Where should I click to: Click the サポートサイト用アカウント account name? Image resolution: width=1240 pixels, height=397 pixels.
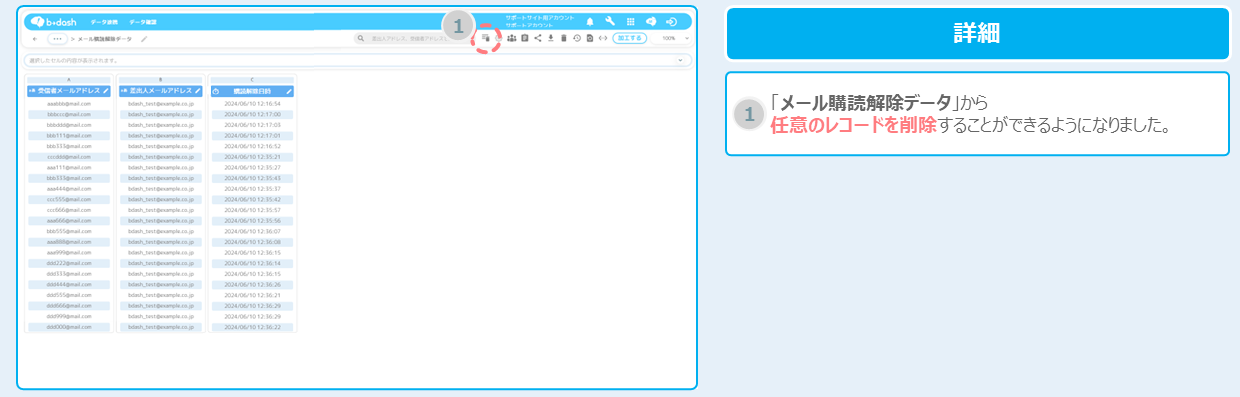540,17
